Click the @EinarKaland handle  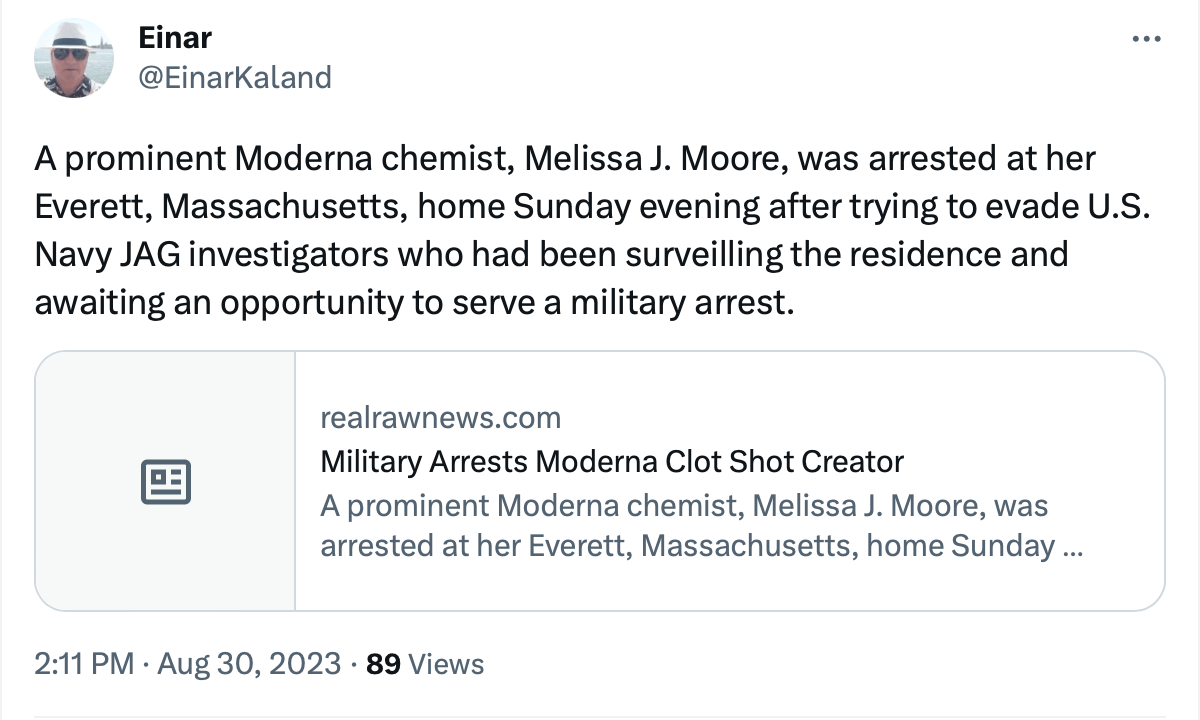(234, 77)
